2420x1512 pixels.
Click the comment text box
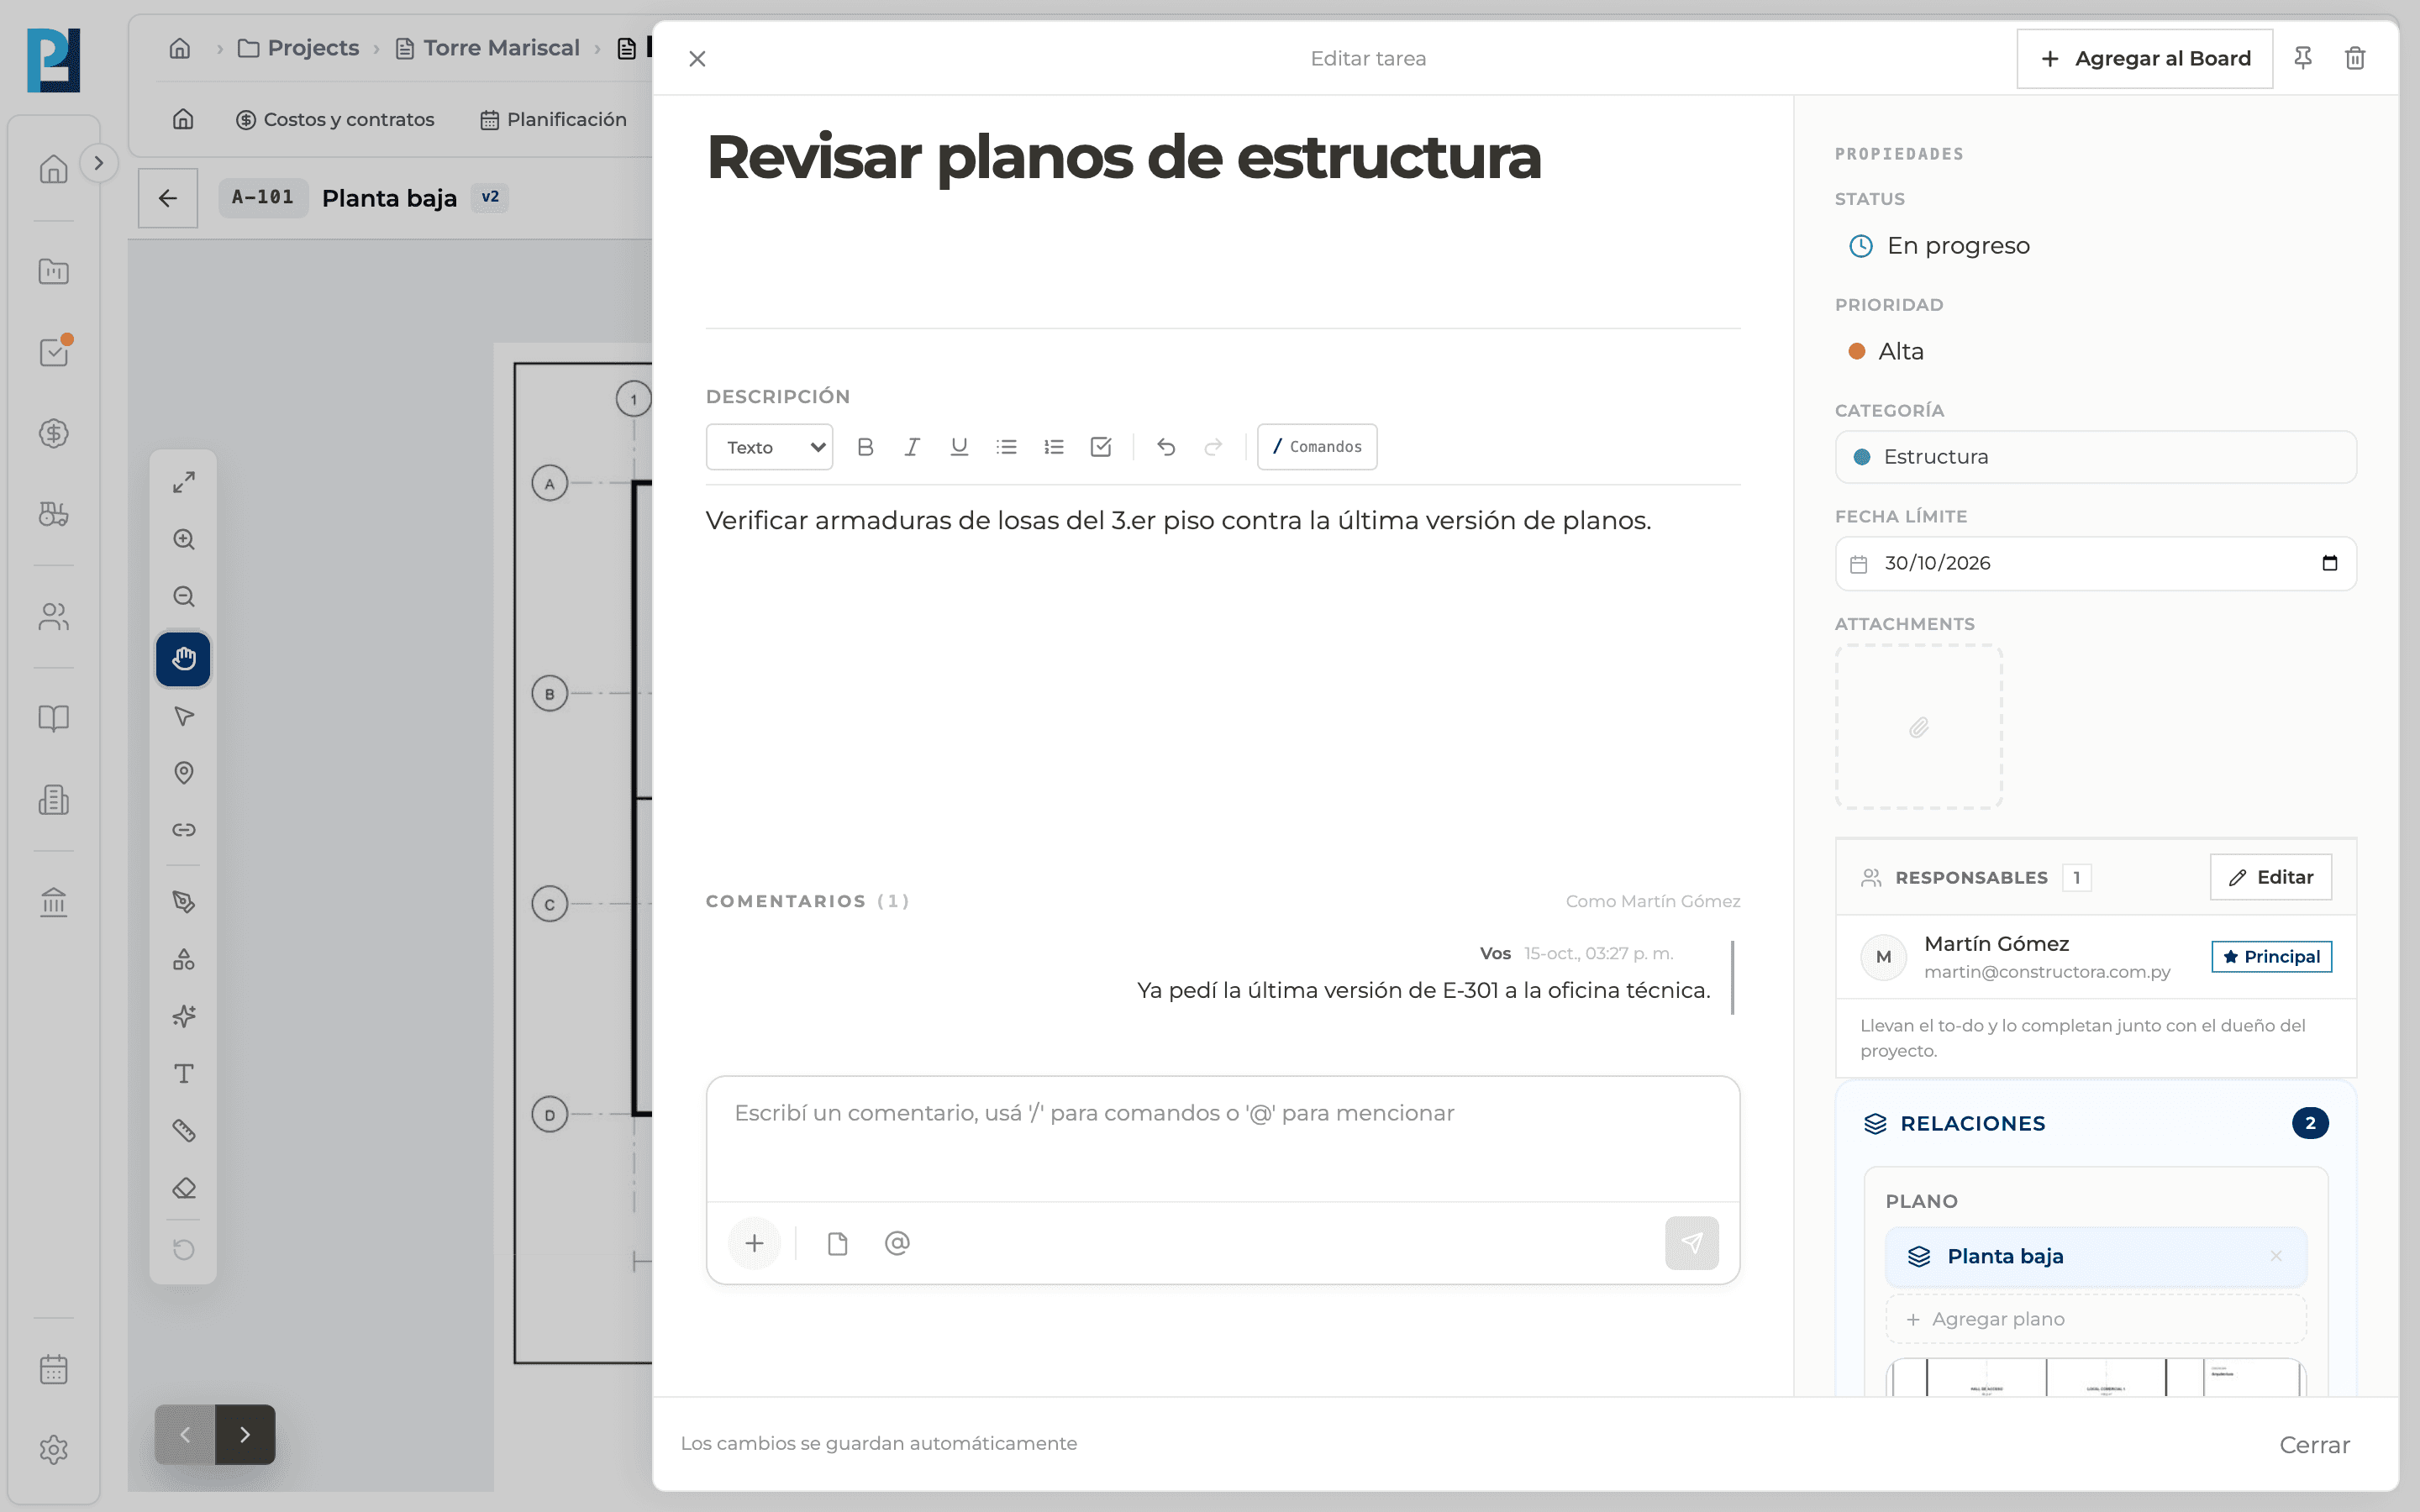pos(1222,1140)
